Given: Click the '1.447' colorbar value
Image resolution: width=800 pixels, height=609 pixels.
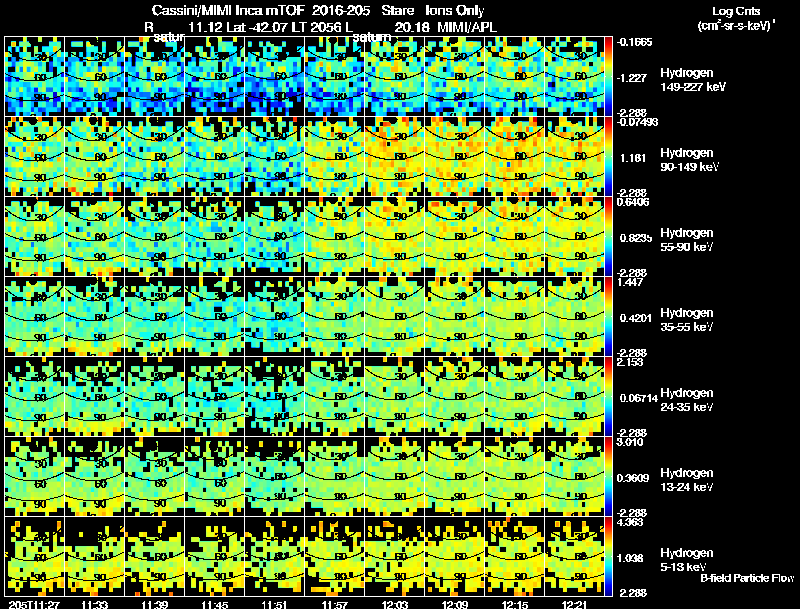Looking at the screenshot, I should (x=630, y=282).
